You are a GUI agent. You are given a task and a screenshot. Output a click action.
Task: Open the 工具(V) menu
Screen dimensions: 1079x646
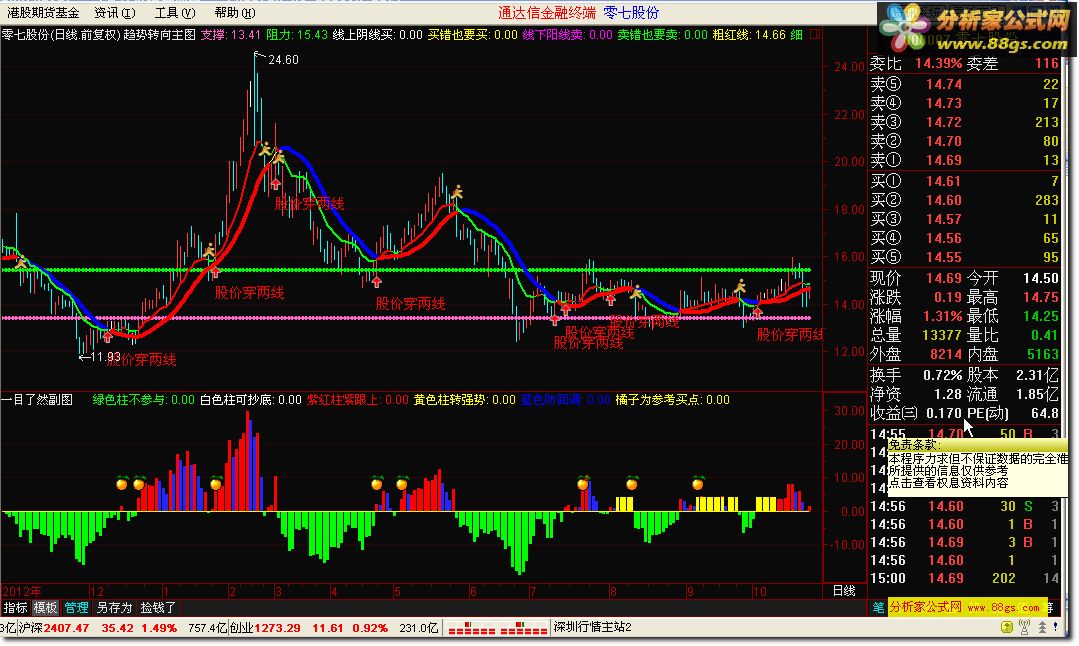click(x=175, y=12)
